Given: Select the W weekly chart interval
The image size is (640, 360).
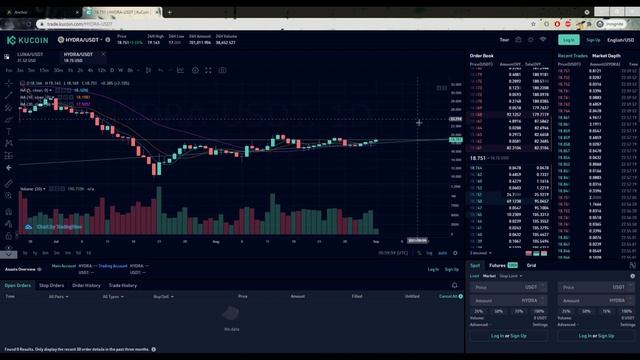Looking at the screenshot, I should pyautogui.click(x=120, y=70).
